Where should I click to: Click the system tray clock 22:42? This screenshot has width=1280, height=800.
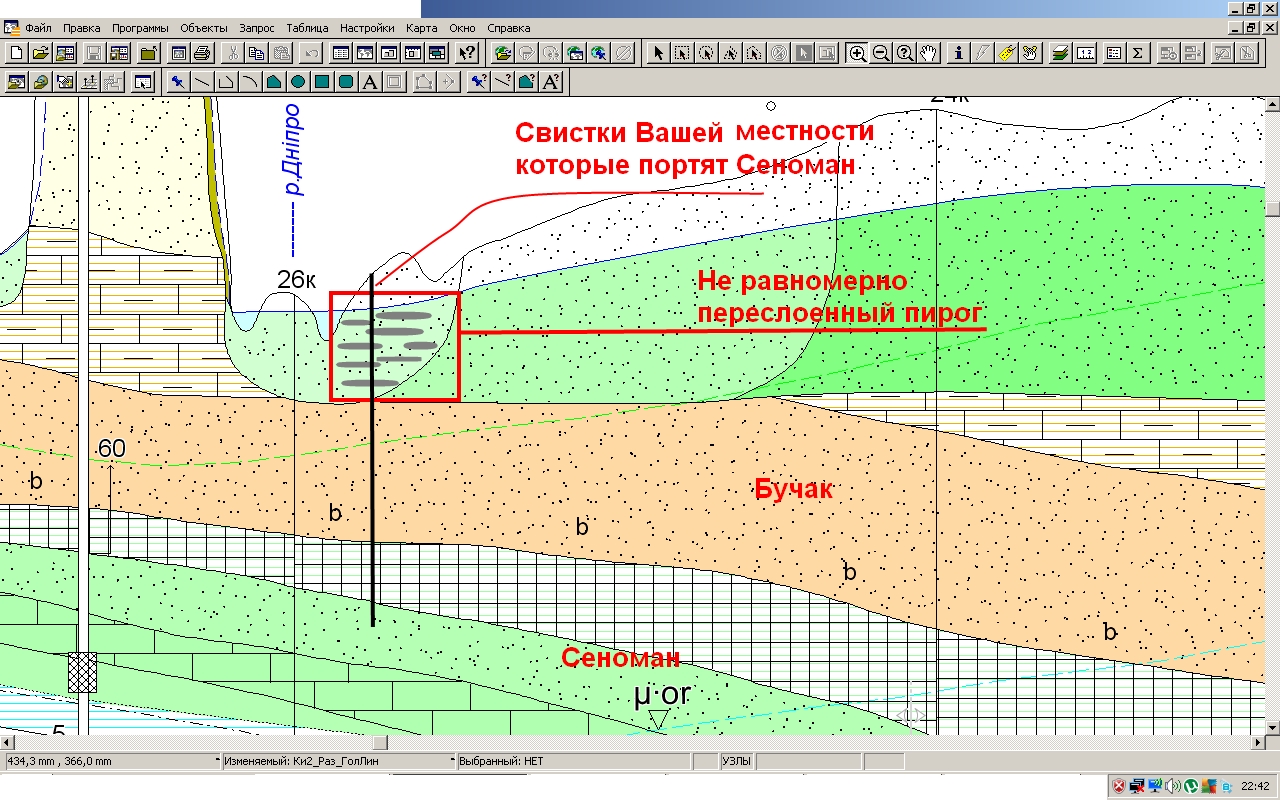(x=1255, y=786)
